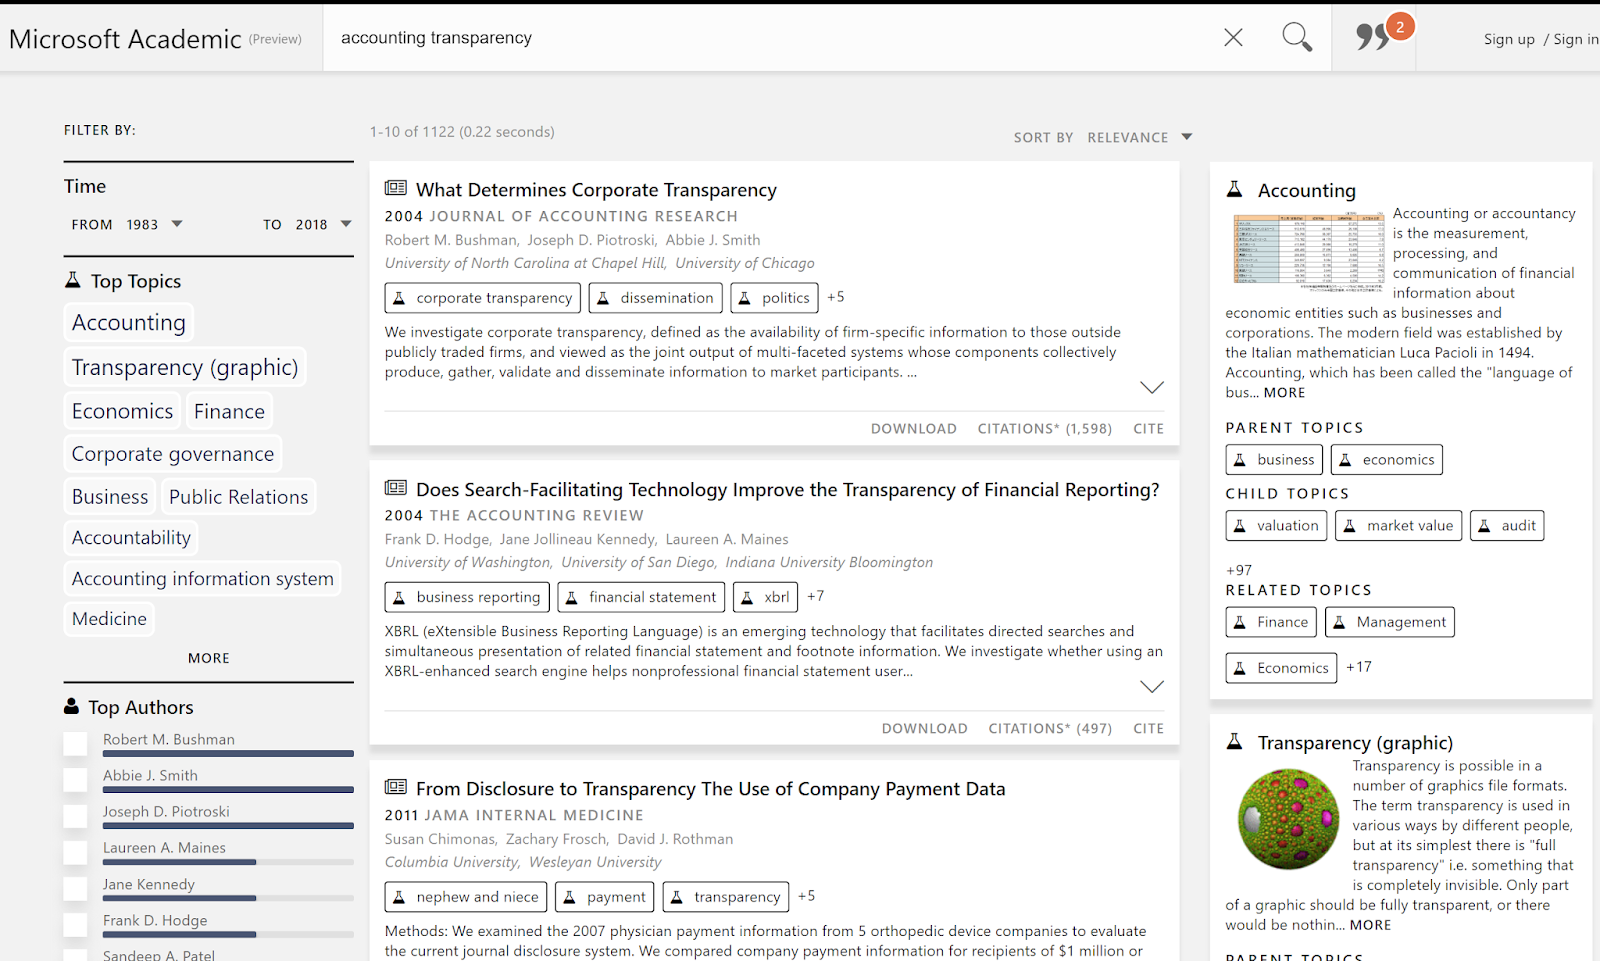This screenshot has height=961, width=1600.
Task: Open the Sort By Relevance dropdown
Action: tap(1140, 137)
